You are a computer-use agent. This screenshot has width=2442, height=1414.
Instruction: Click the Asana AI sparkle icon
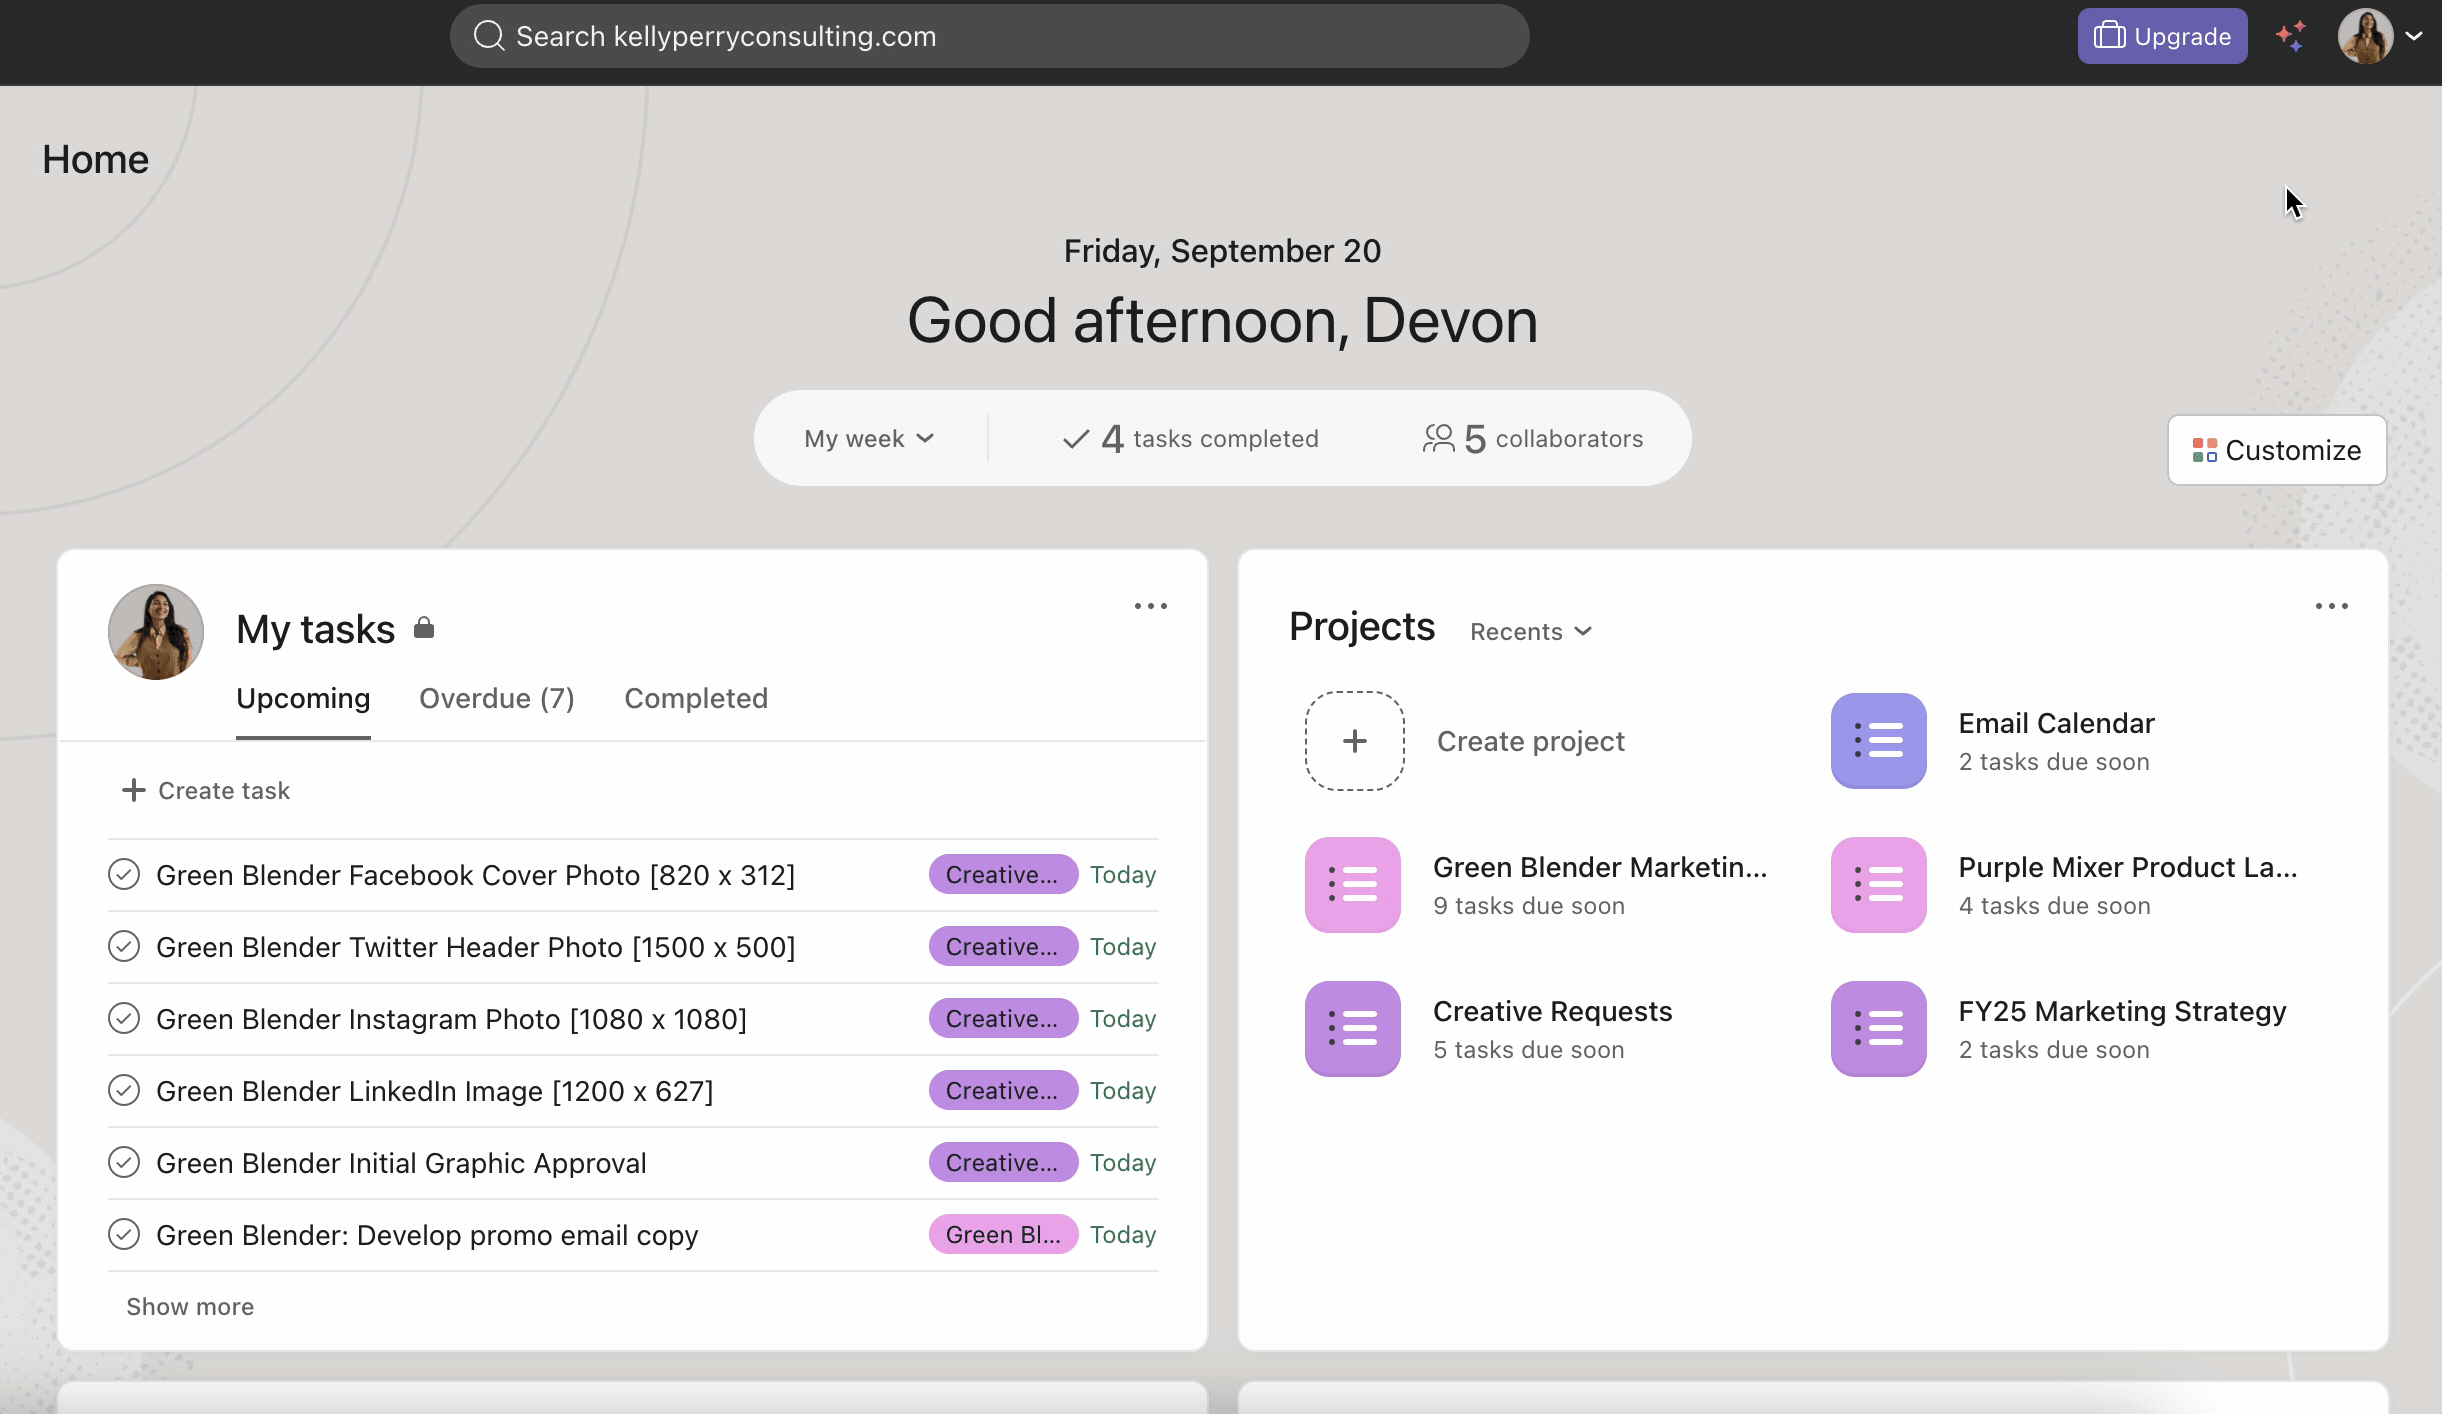point(2291,36)
